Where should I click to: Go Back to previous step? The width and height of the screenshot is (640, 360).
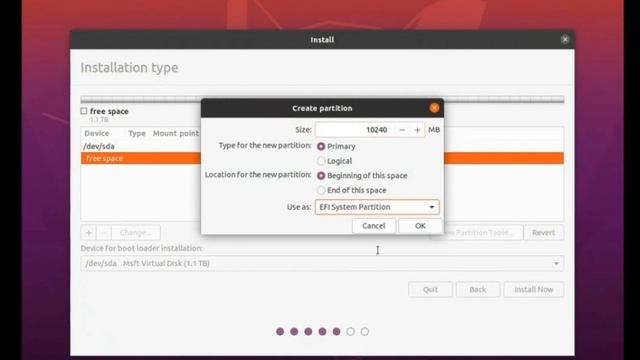pyautogui.click(x=478, y=289)
